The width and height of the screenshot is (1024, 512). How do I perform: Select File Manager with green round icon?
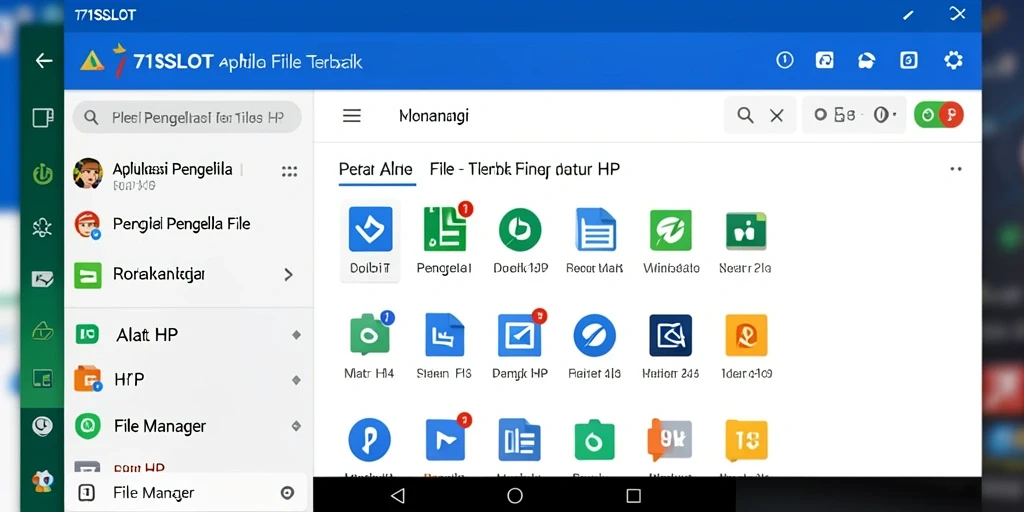tap(186, 426)
